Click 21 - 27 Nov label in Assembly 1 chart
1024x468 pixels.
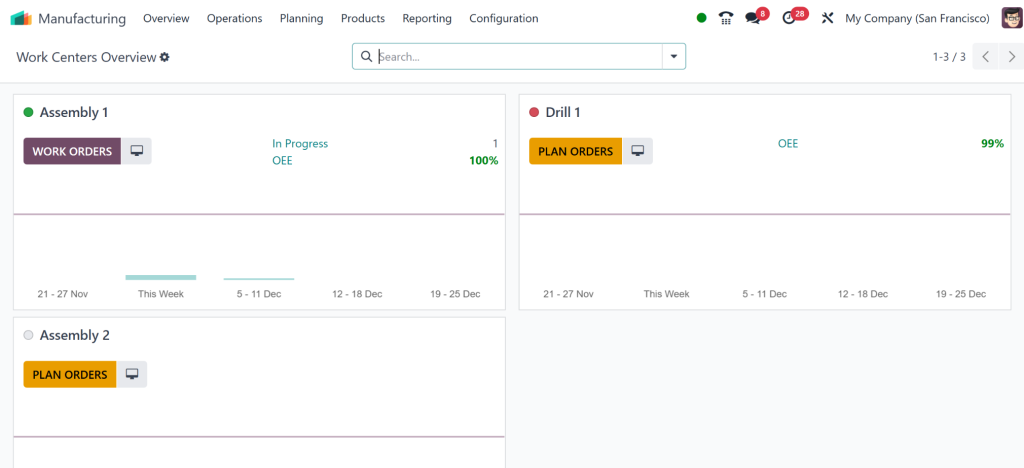[x=63, y=294]
